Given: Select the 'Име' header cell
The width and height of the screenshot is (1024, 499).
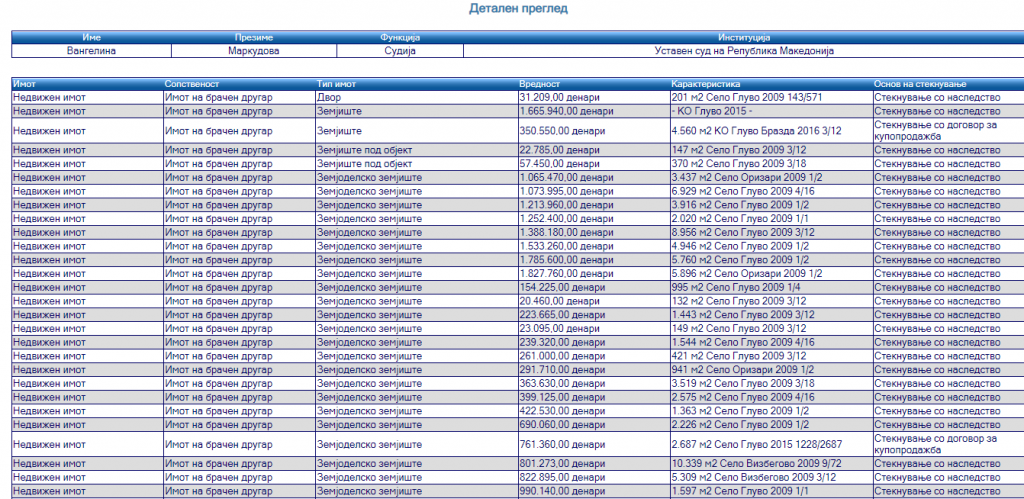Looking at the screenshot, I should [x=91, y=37].
